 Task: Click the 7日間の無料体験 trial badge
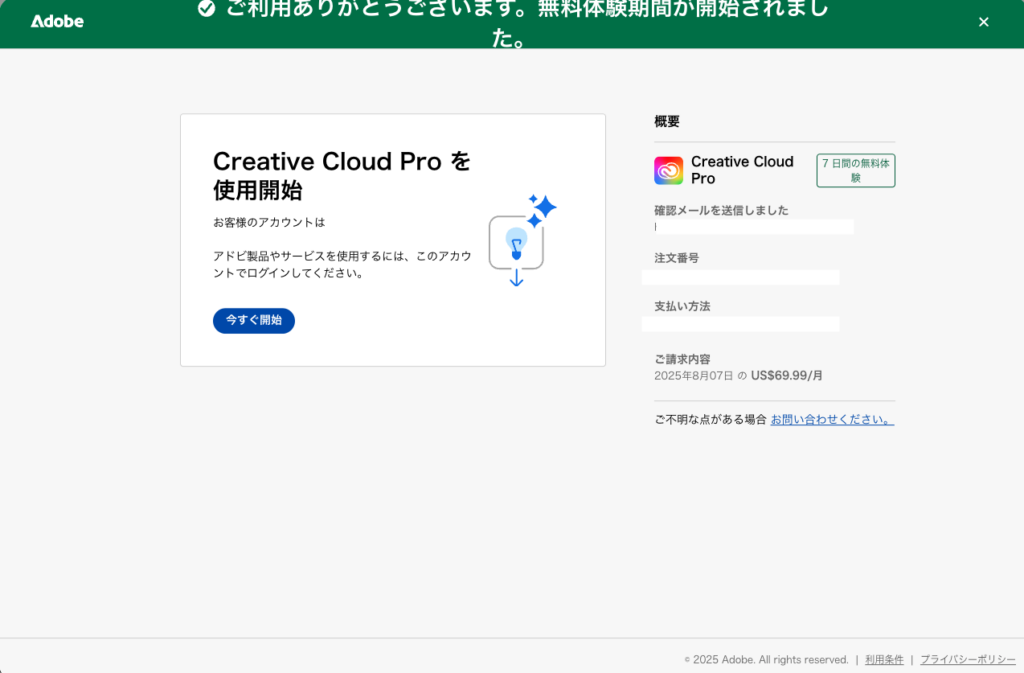coord(855,170)
